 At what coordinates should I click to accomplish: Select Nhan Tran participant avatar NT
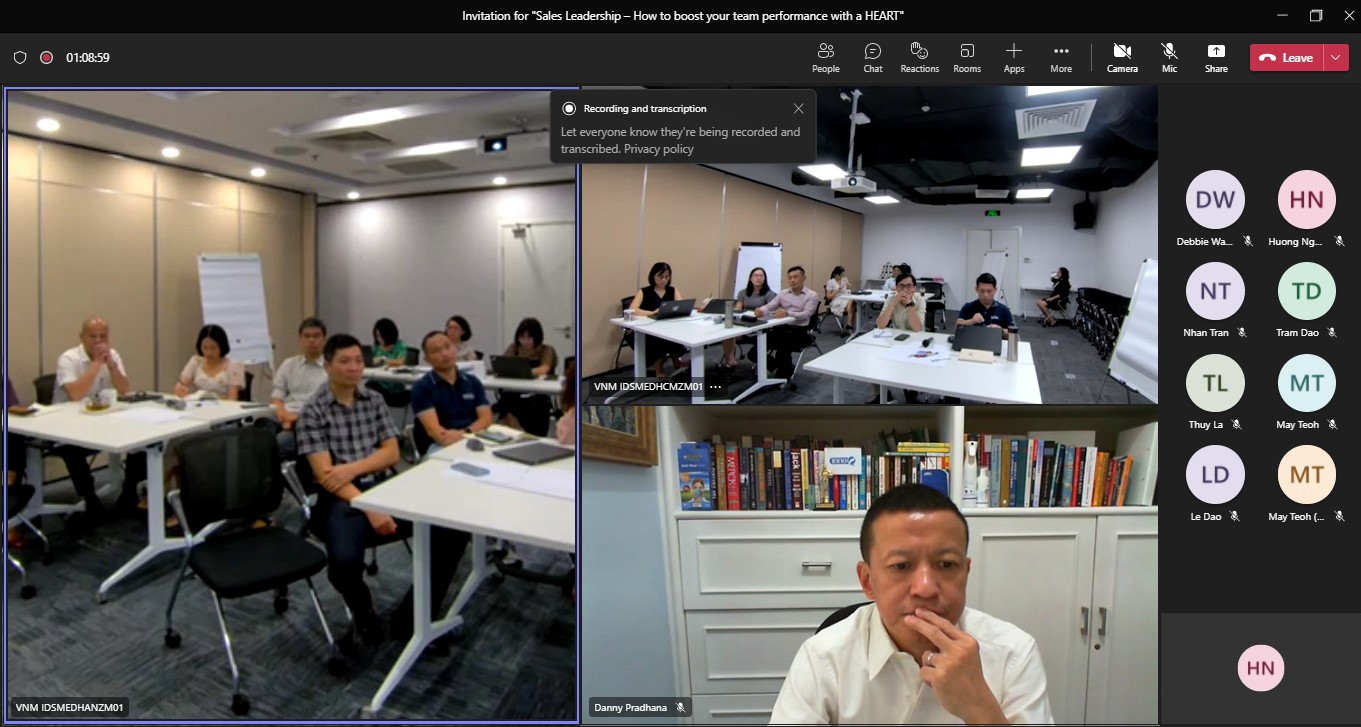[x=1215, y=291]
